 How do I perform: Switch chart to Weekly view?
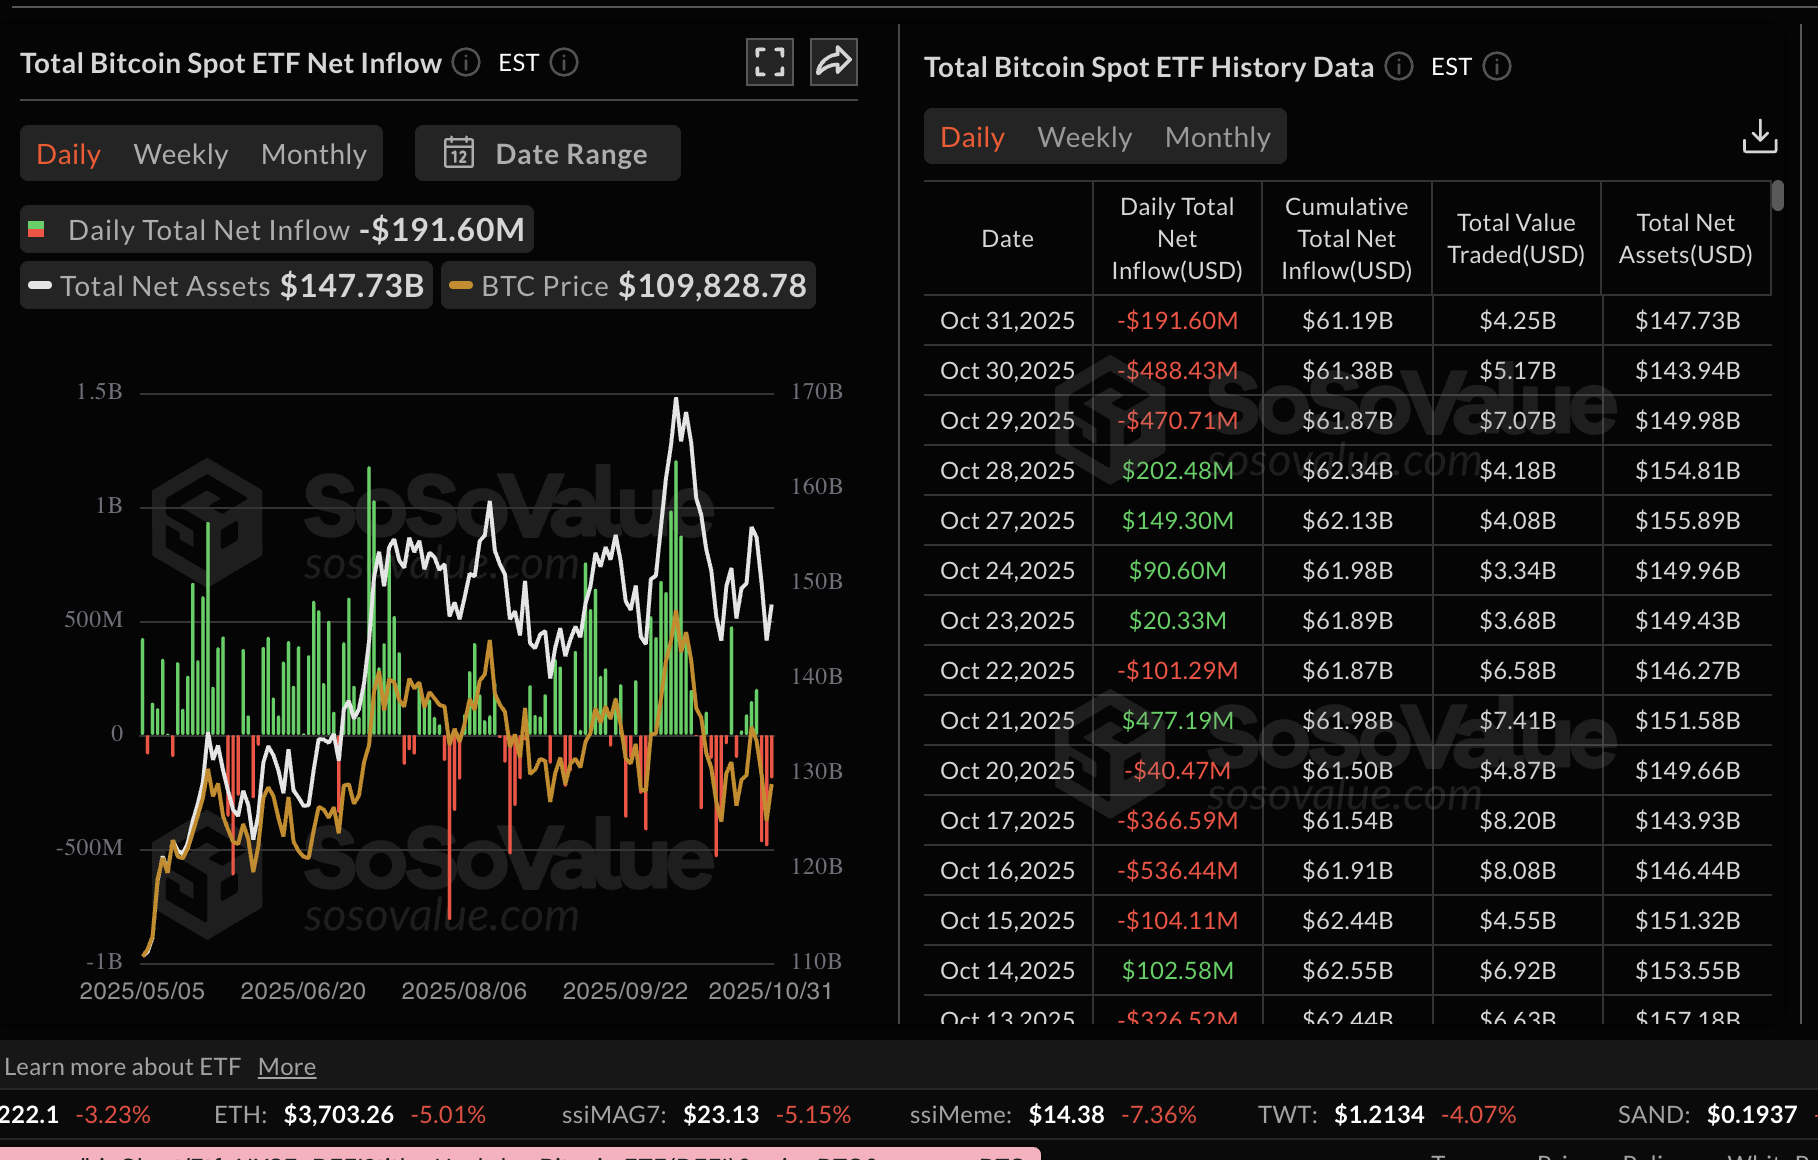tap(180, 153)
